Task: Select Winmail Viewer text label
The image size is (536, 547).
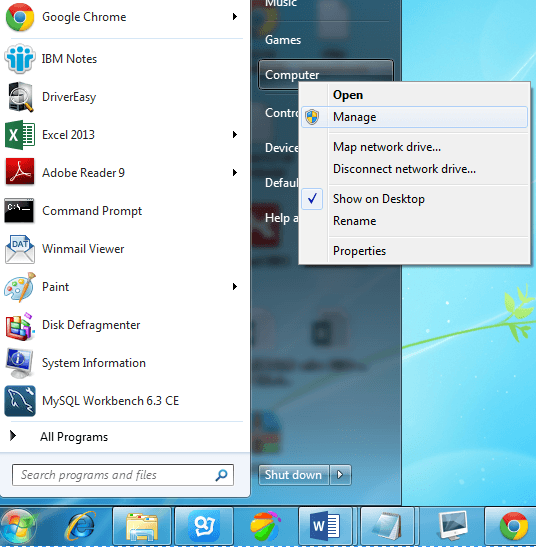Action: [83, 249]
